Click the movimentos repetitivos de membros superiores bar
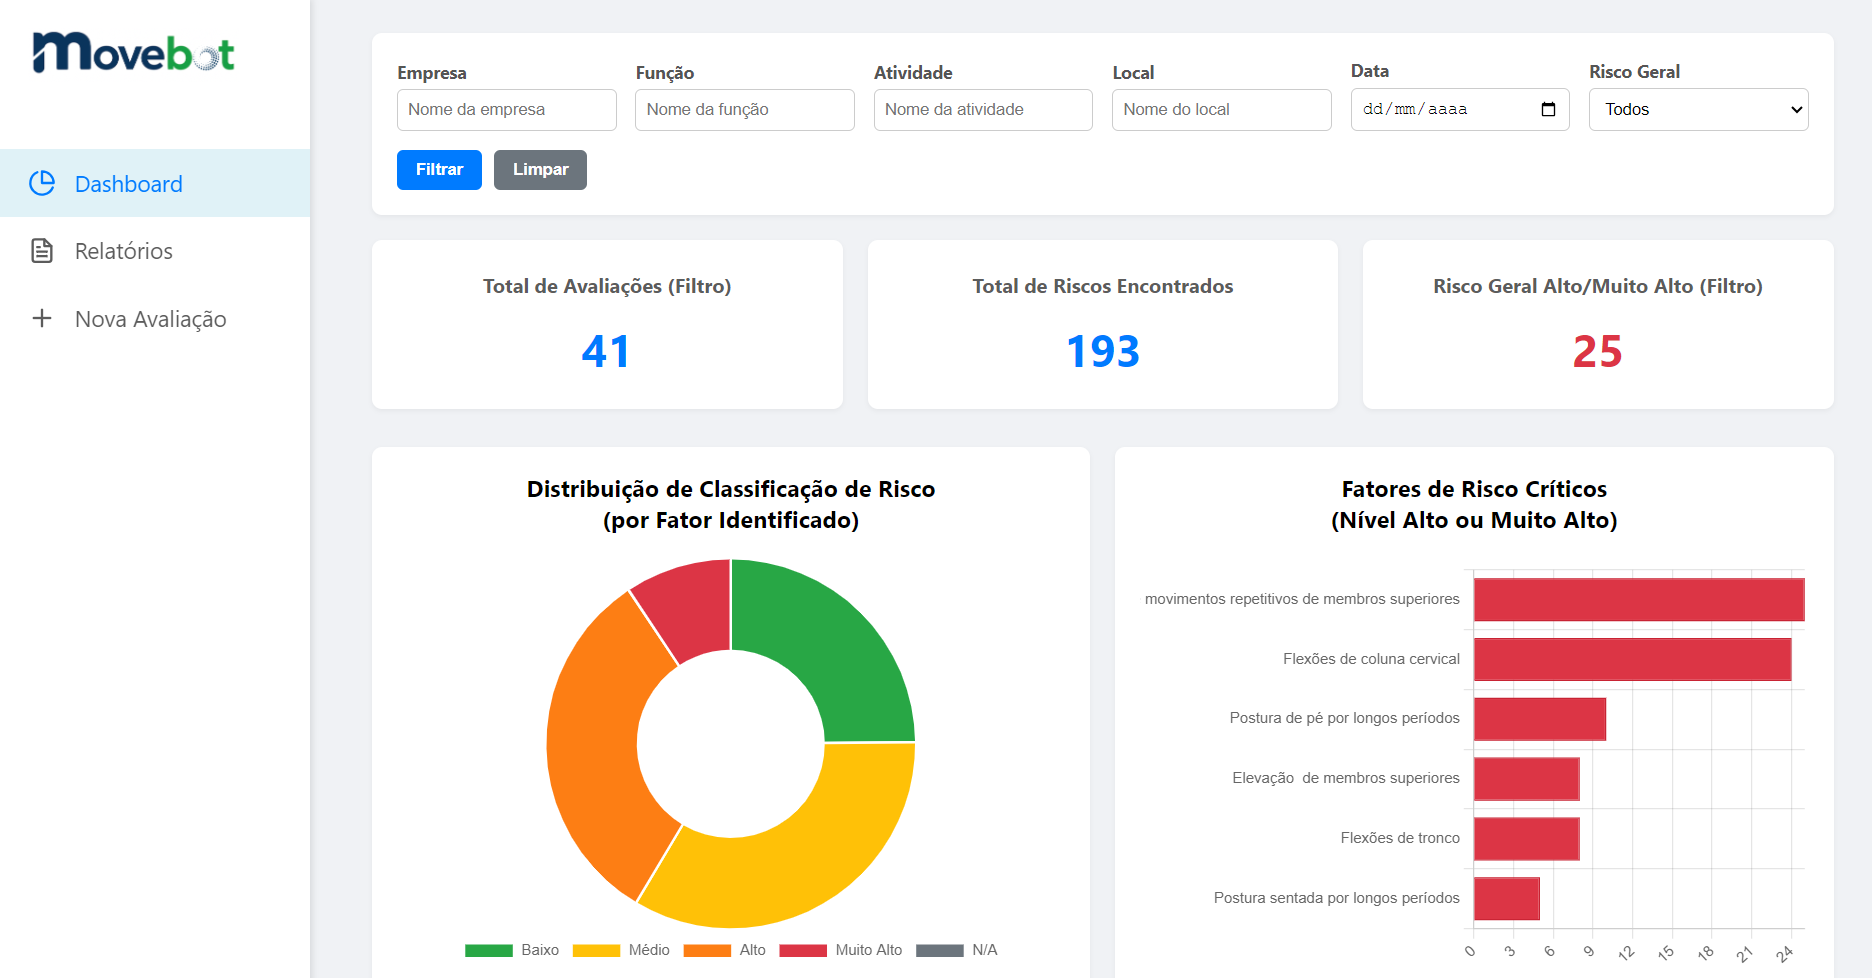 pos(1639,600)
